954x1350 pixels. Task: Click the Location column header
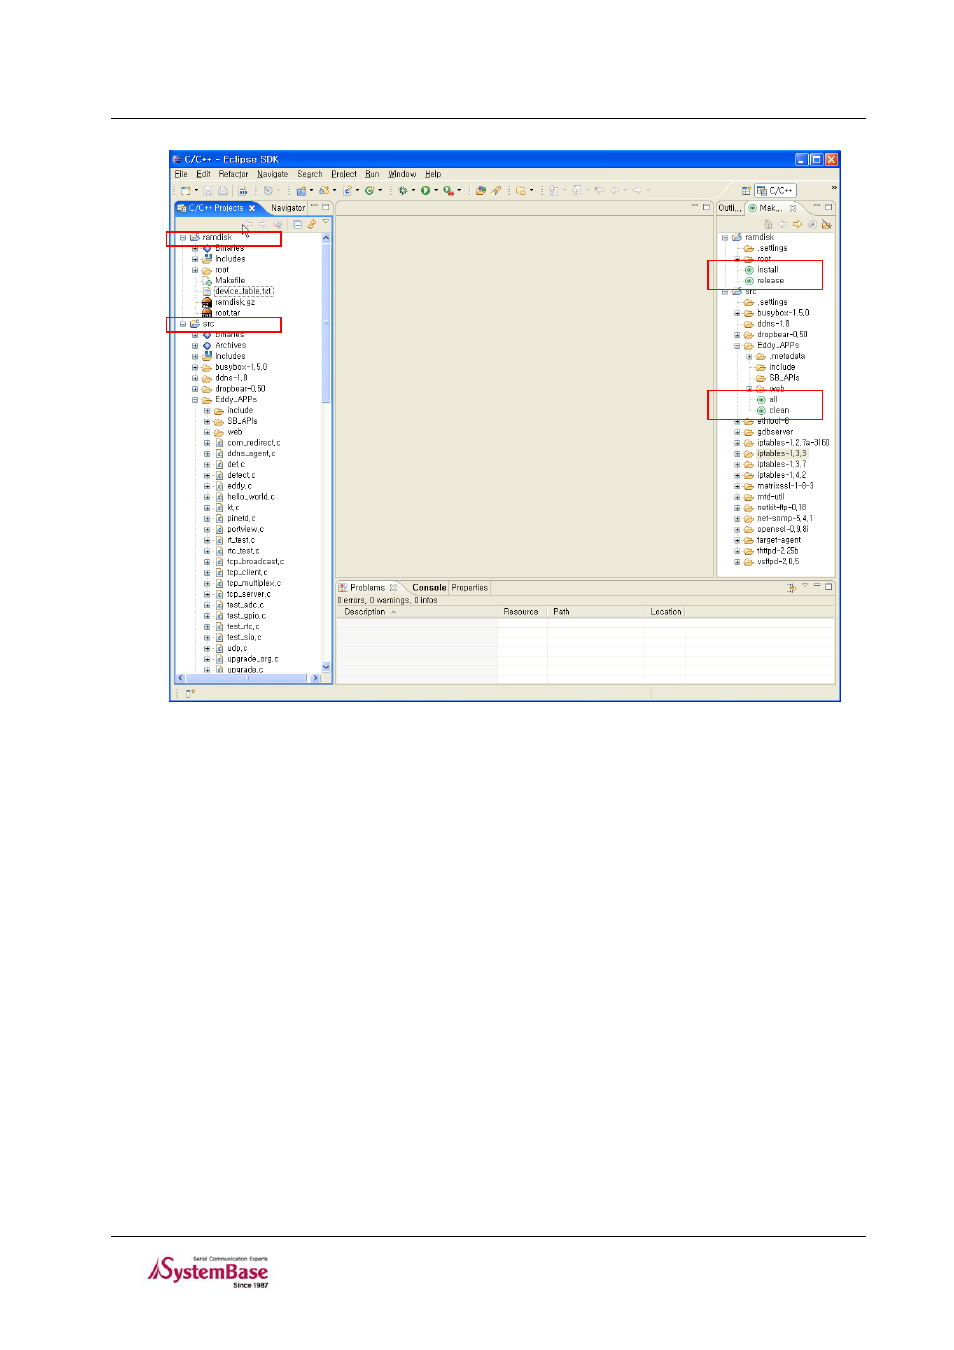(666, 612)
